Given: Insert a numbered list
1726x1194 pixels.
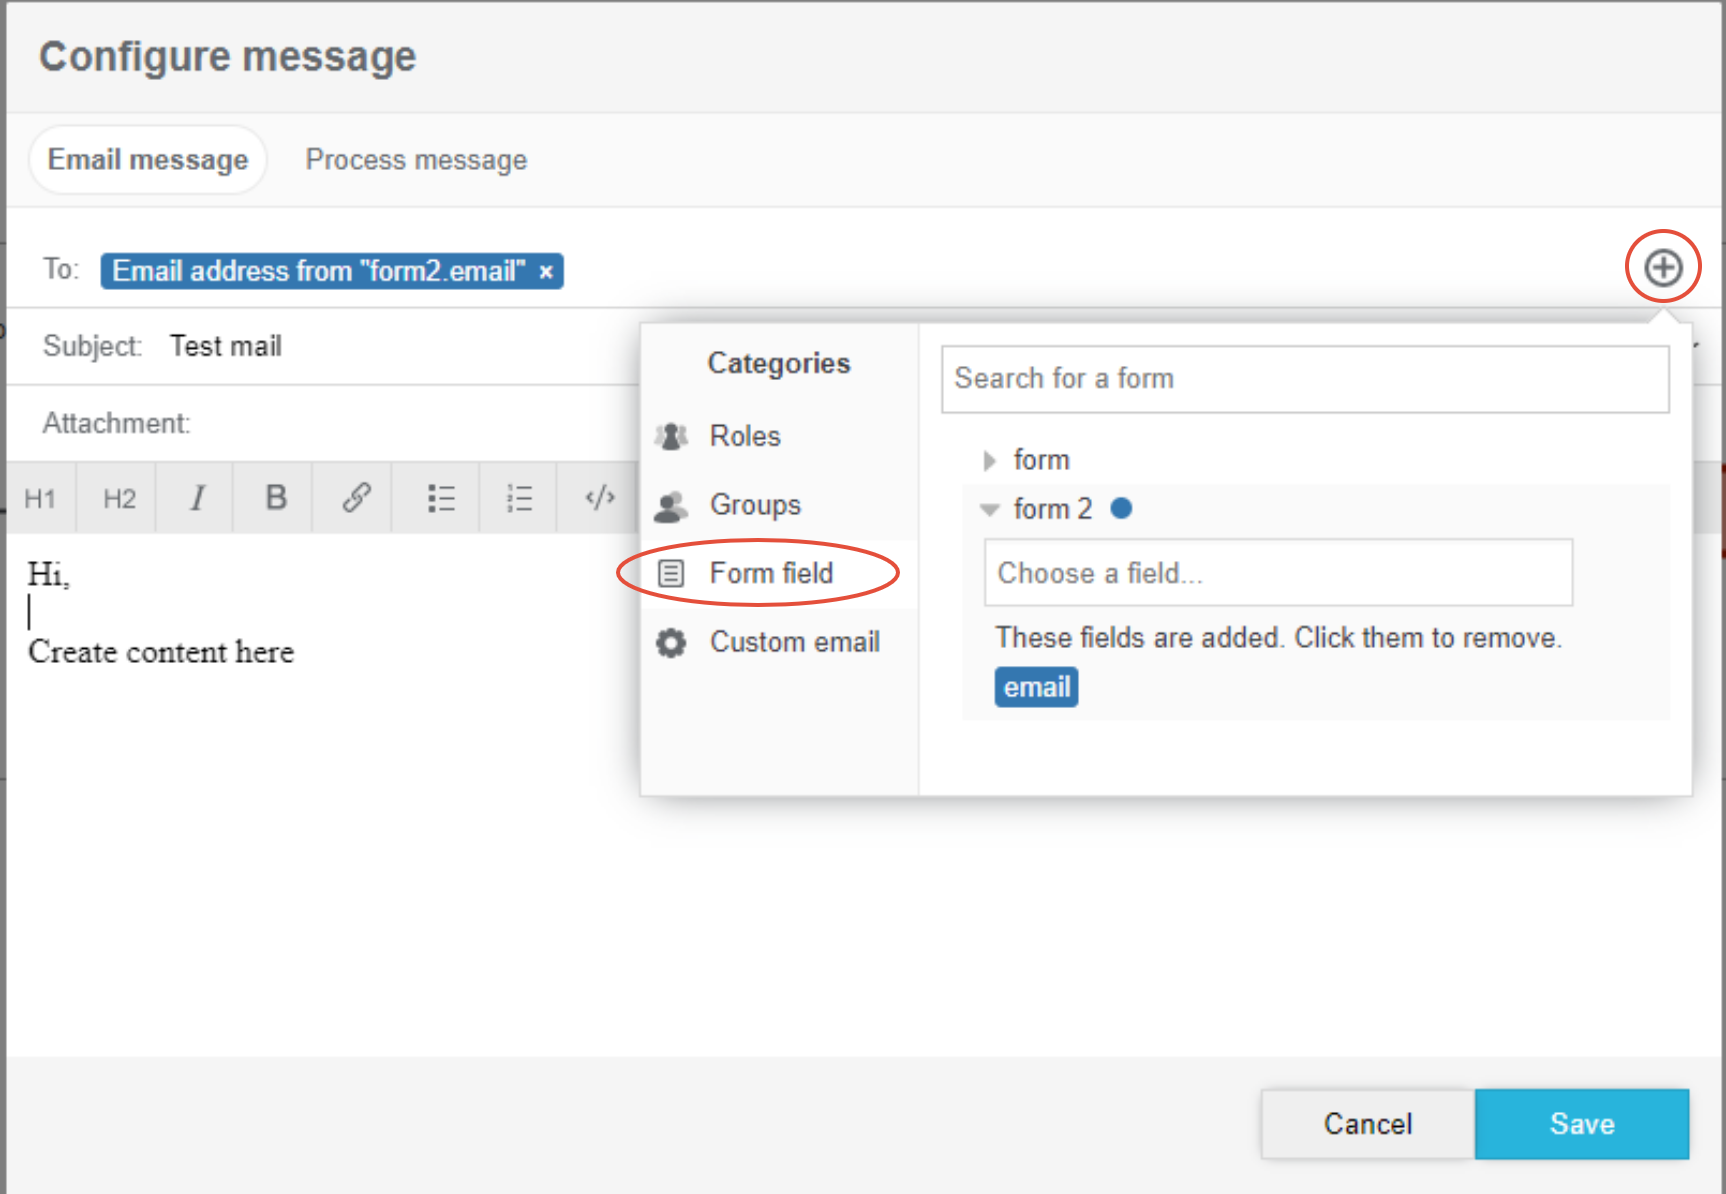Looking at the screenshot, I should [519, 498].
